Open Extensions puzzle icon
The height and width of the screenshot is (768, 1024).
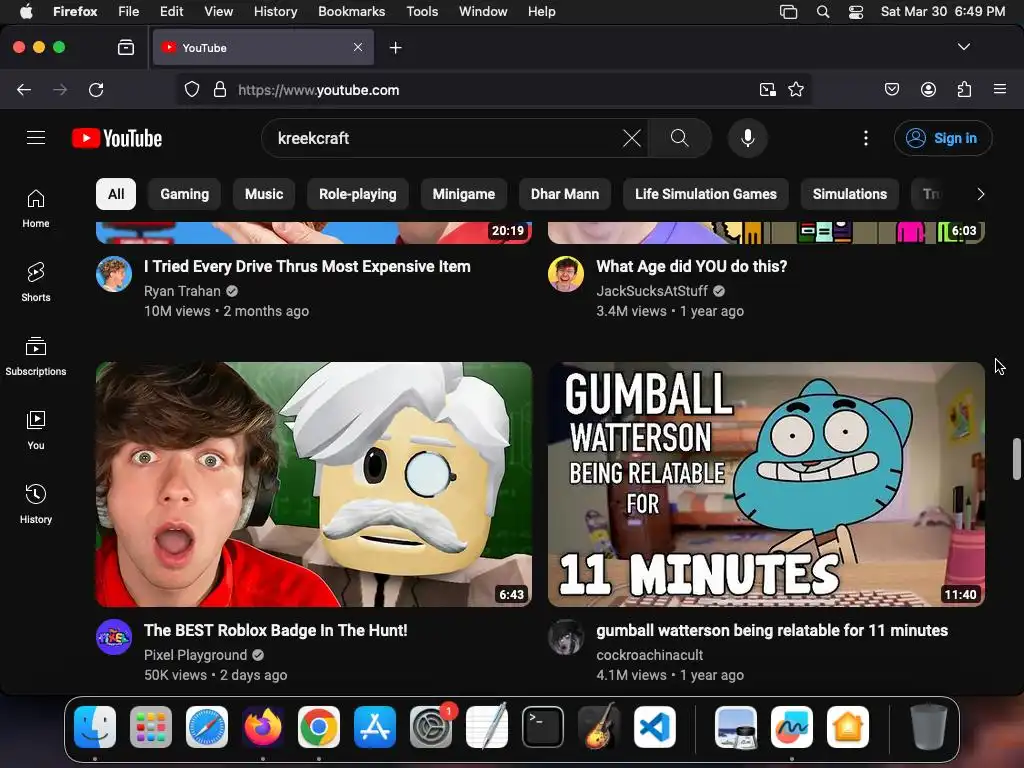(965, 89)
